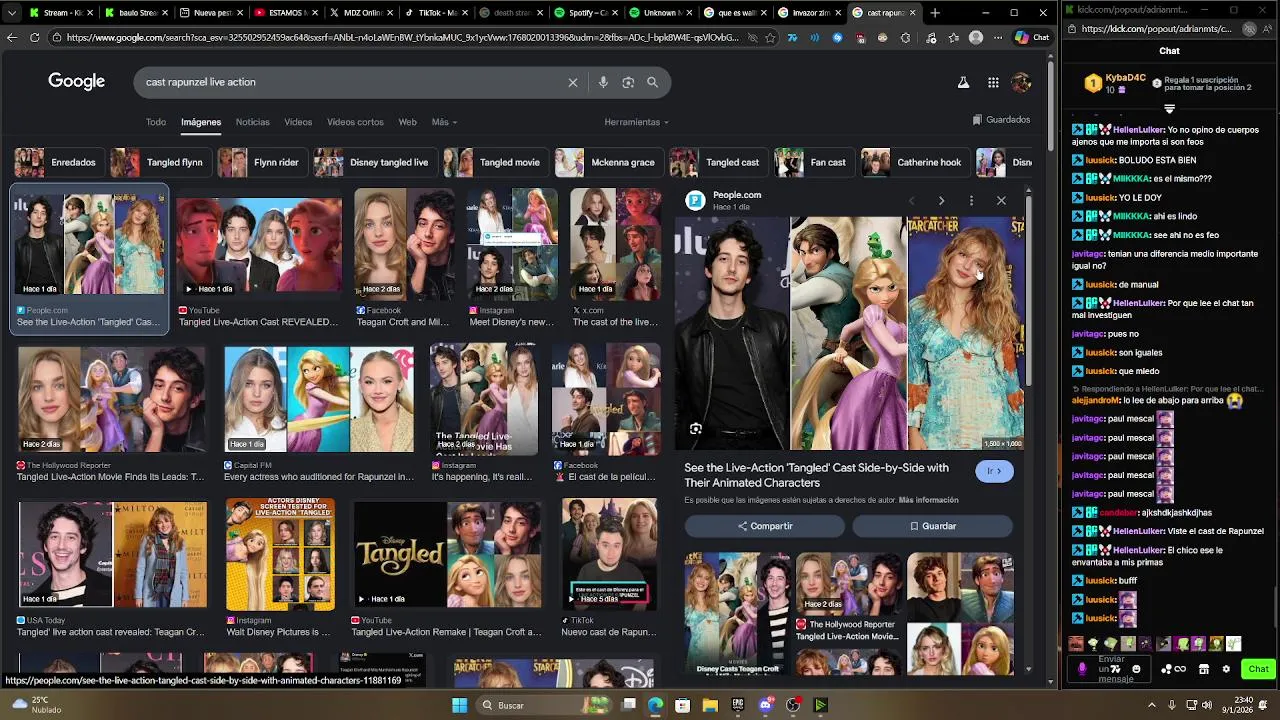This screenshot has width=1280, height=720.
Task: Click the Ir visit-page button
Action: click(994, 471)
